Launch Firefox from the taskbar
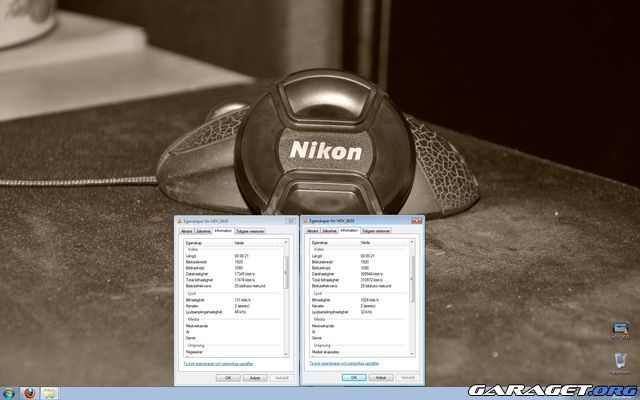Image resolution: width=640 pixels, height=400 pixels. pyautogui.click(x=30, y=391)
